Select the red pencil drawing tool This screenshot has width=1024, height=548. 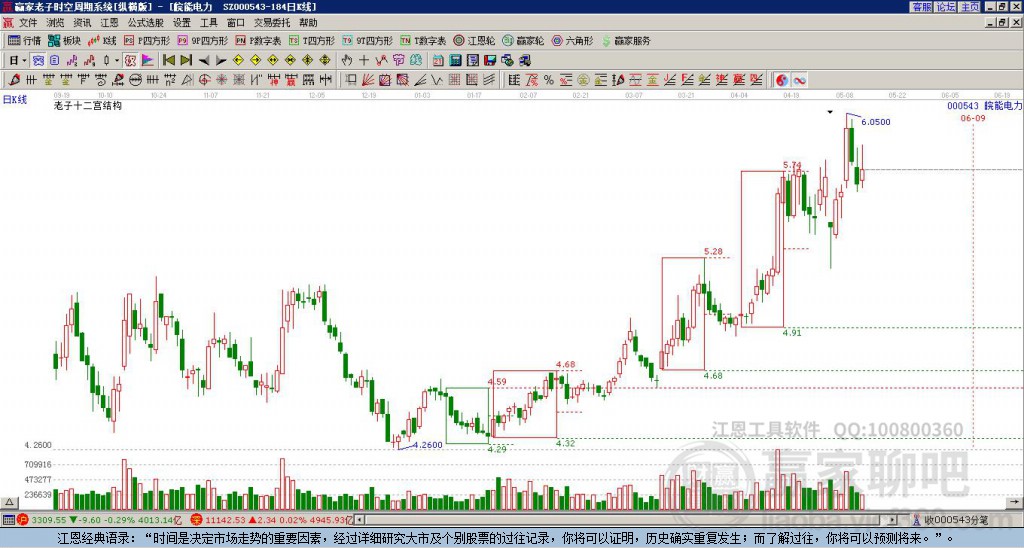click(x=13, y=80)
